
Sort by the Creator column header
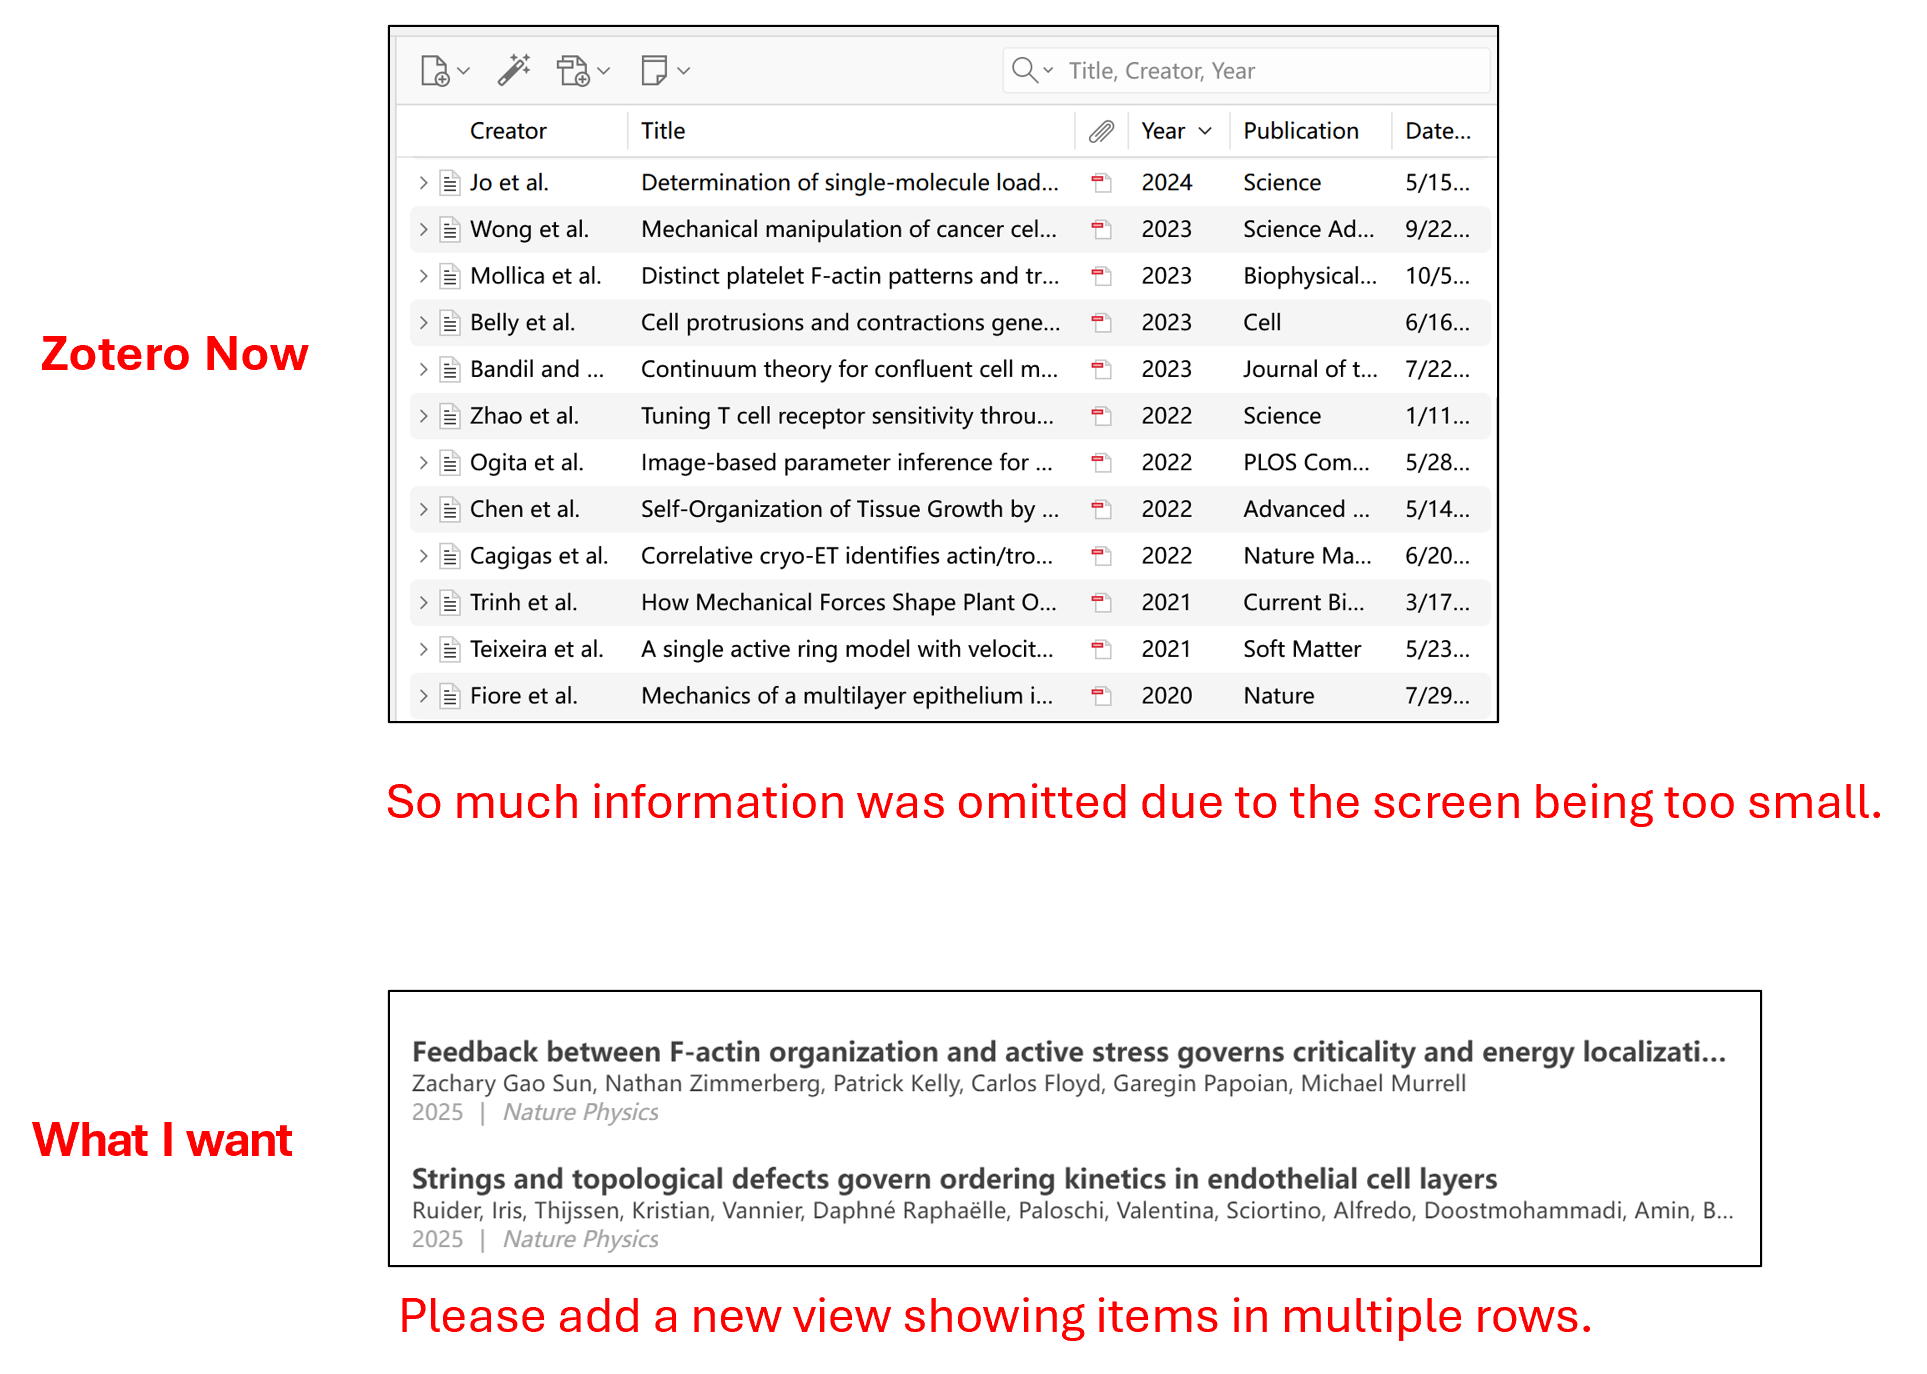[x=508, y=131]
